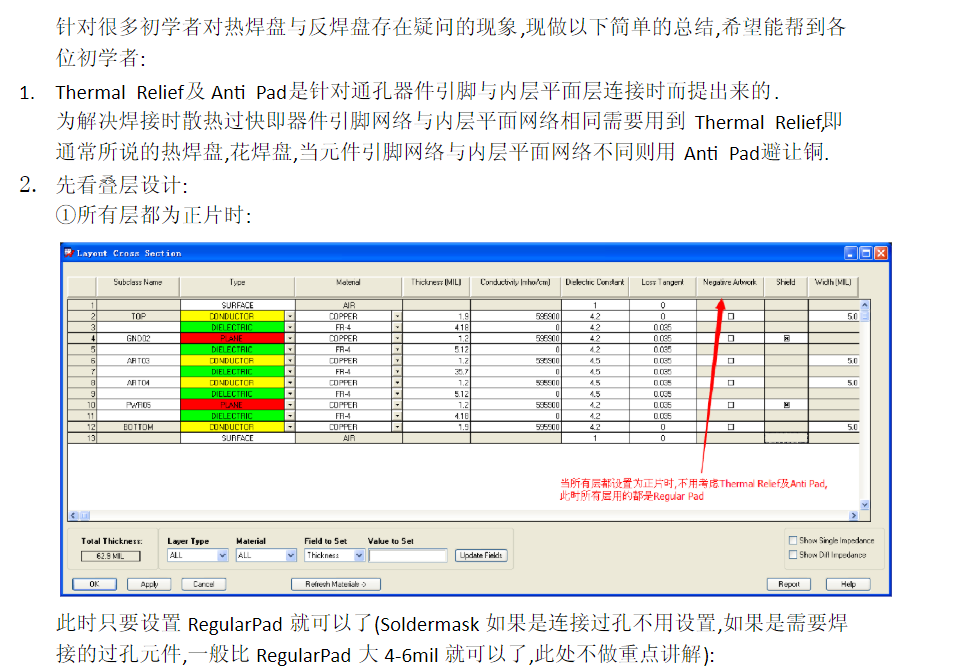
Task: Open the Type dropdown for the TOP layer
Action: (290, 316)
